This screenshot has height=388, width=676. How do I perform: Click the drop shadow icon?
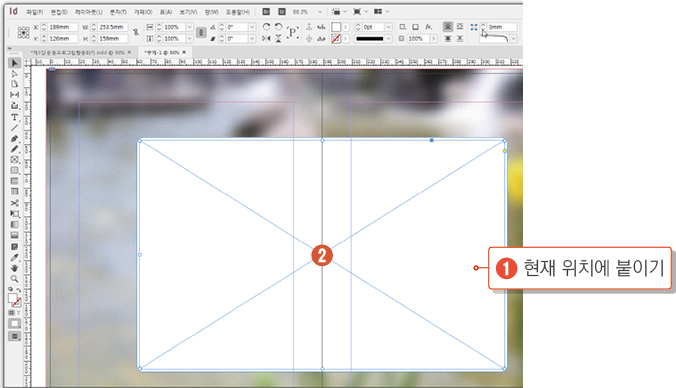point(415,27)
